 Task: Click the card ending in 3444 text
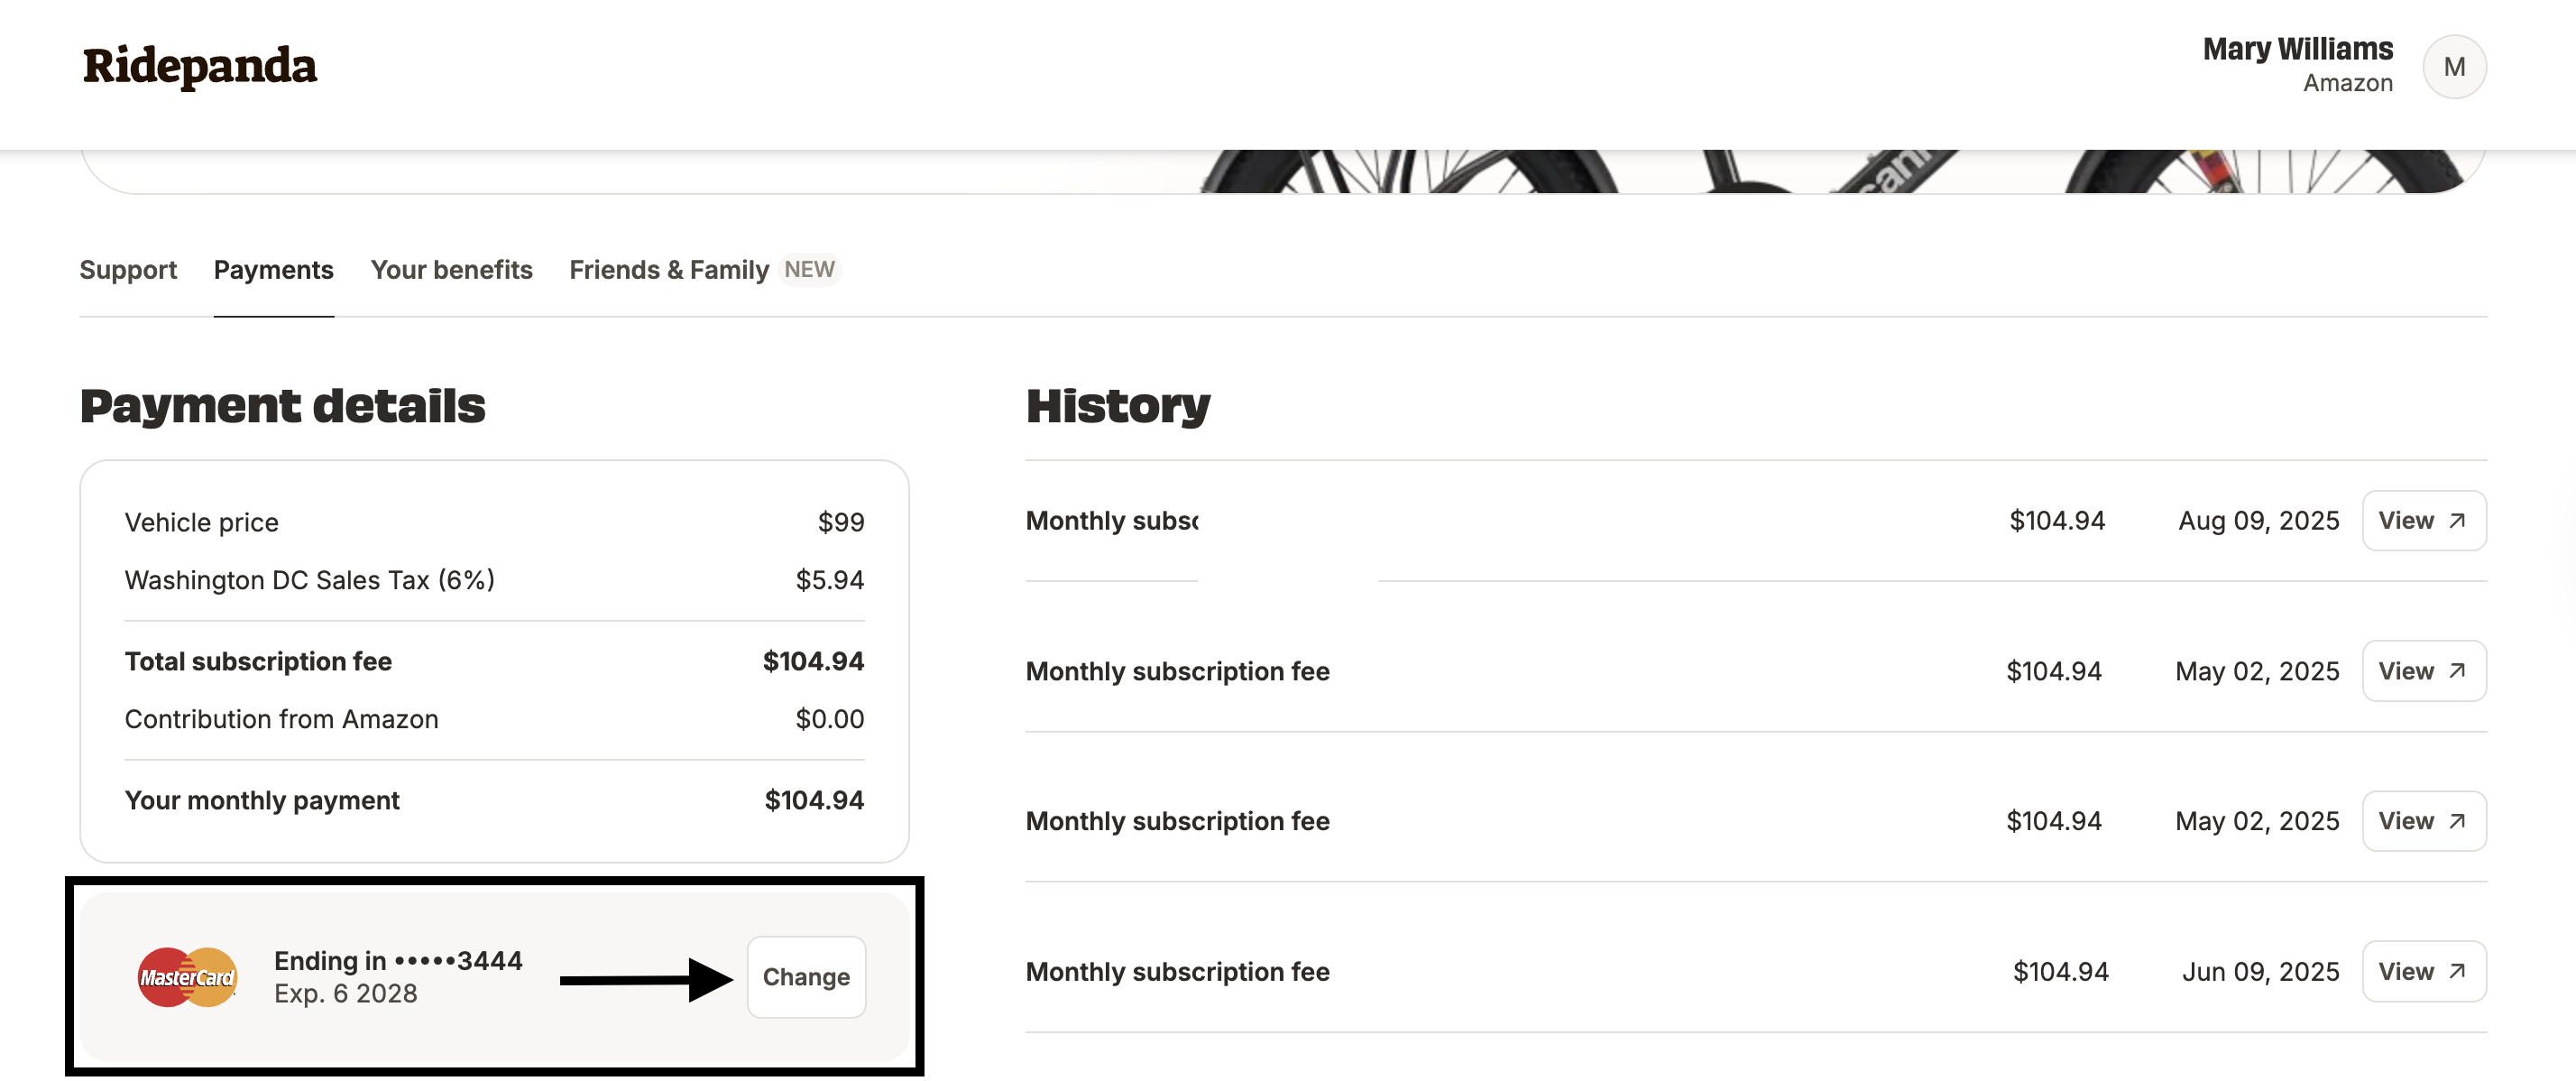click(398, 961)
